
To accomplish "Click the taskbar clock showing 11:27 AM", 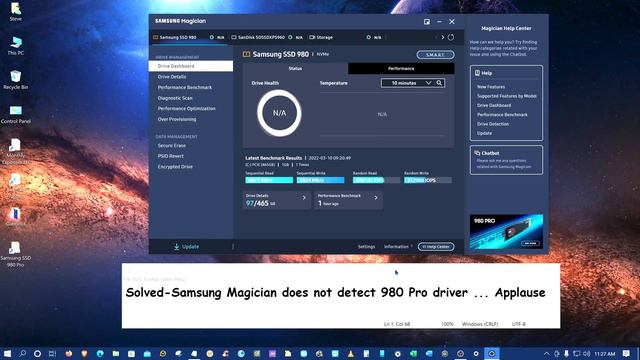I will (604, 353).
